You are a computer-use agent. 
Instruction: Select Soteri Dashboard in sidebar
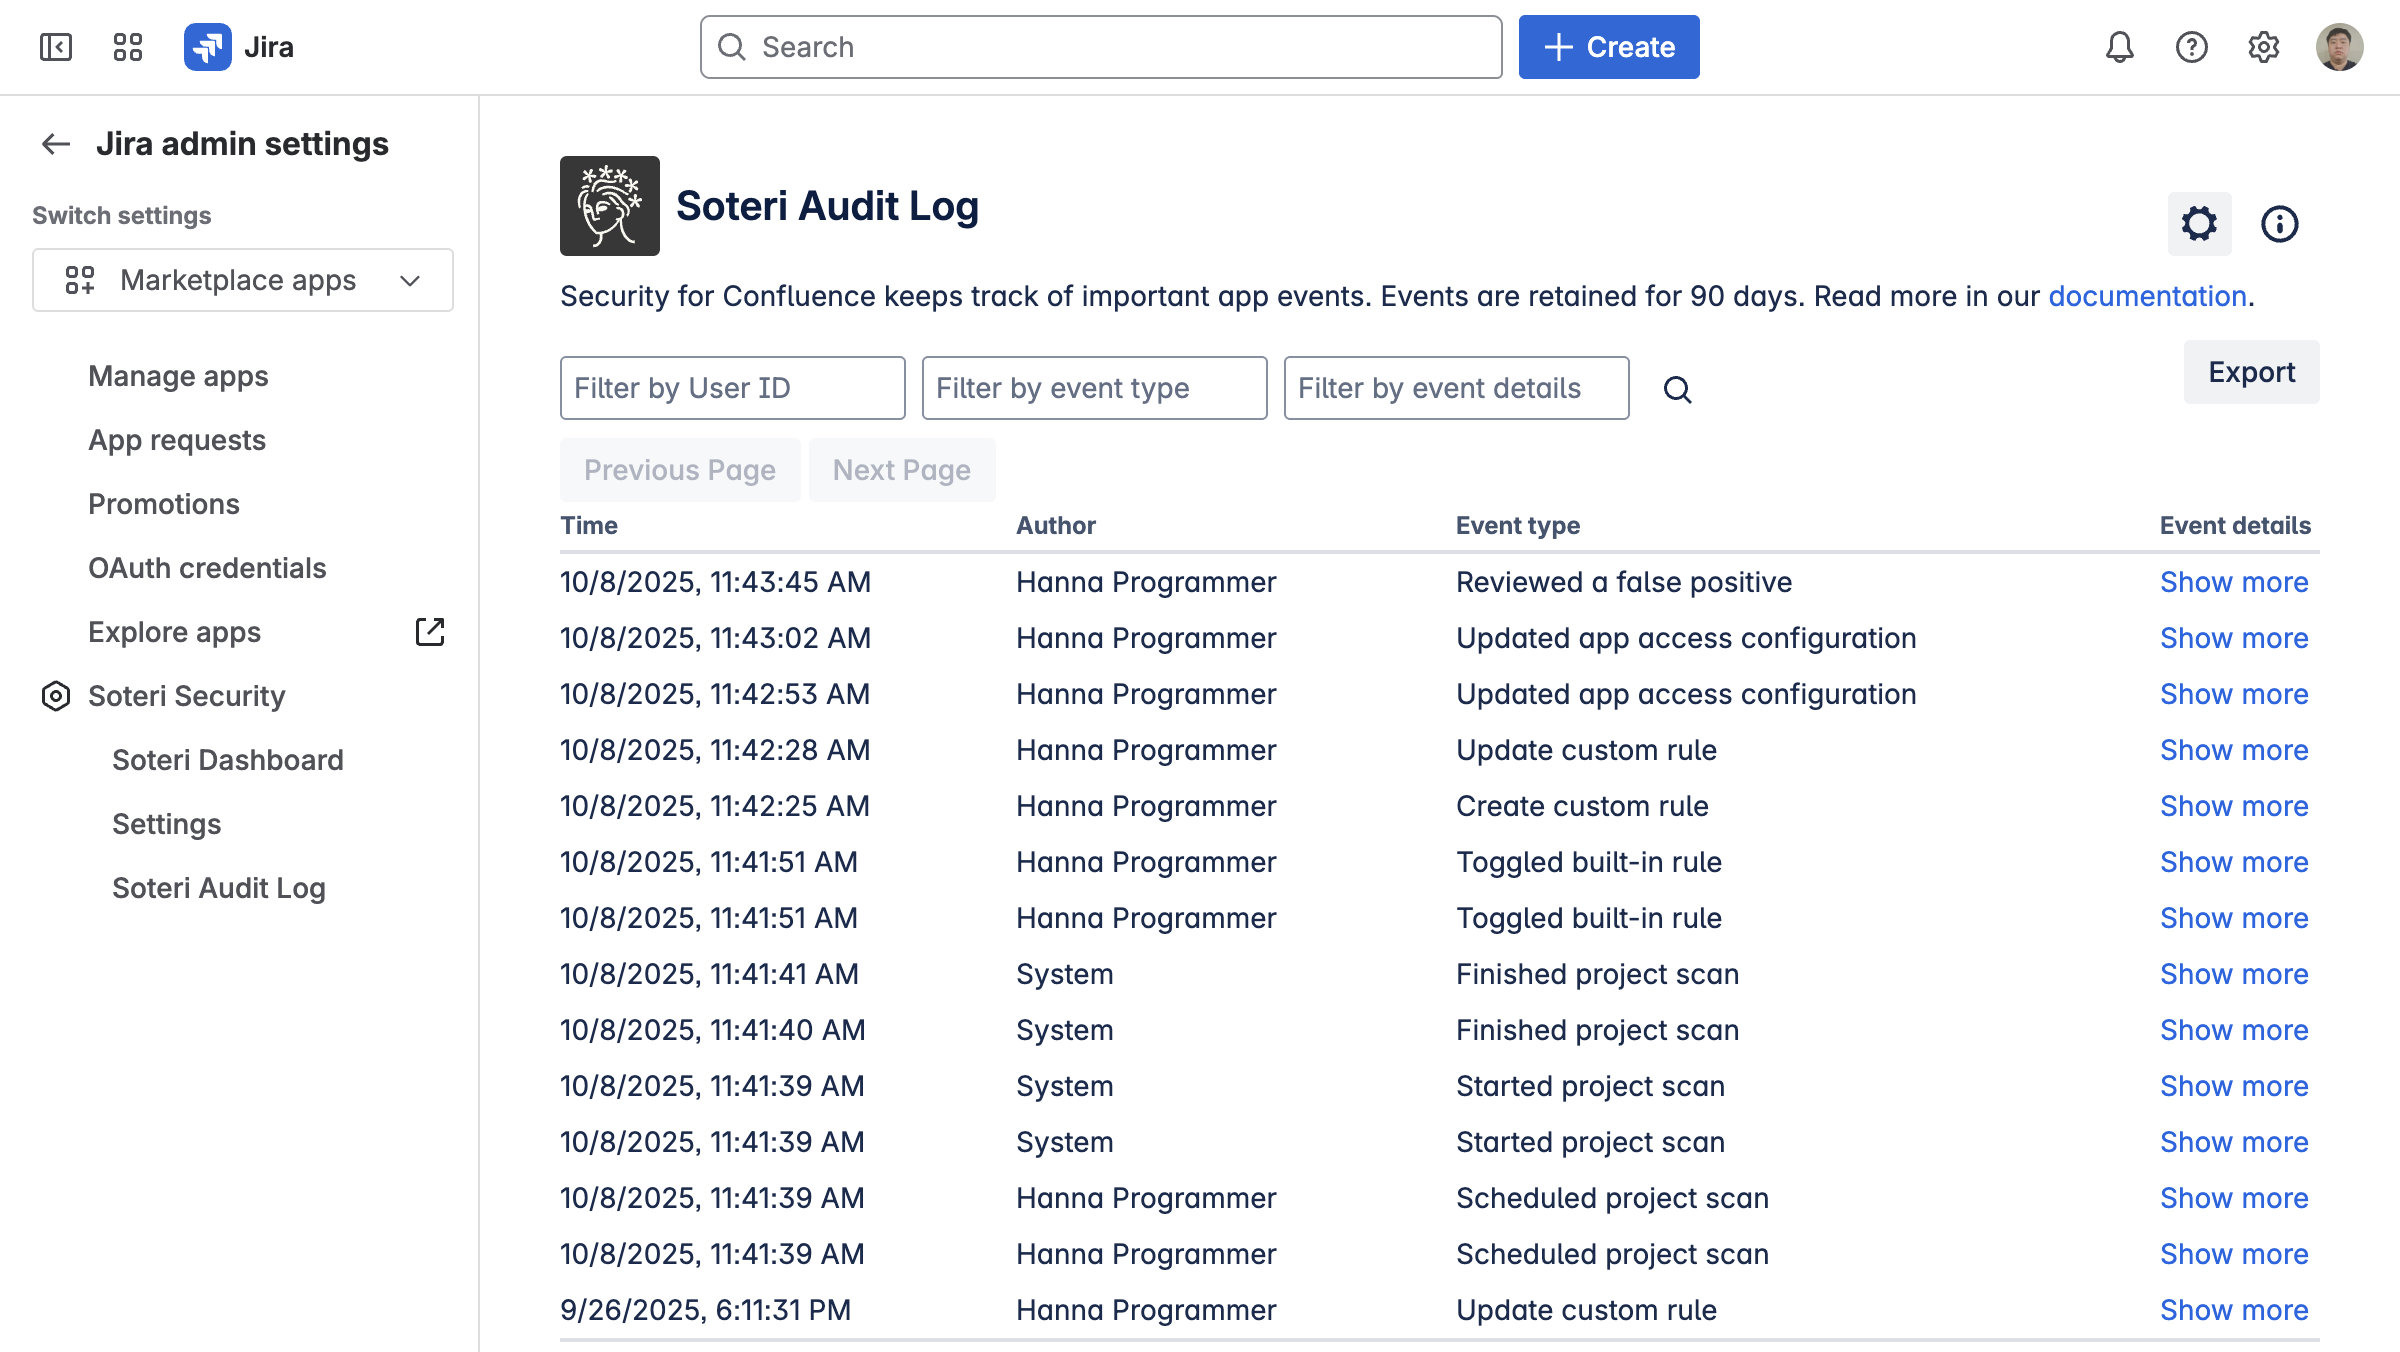tap(228, 760)
